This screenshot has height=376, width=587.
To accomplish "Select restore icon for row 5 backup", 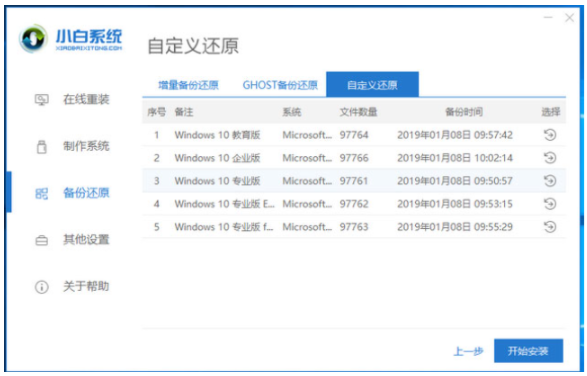I will [x=550, y=227].
